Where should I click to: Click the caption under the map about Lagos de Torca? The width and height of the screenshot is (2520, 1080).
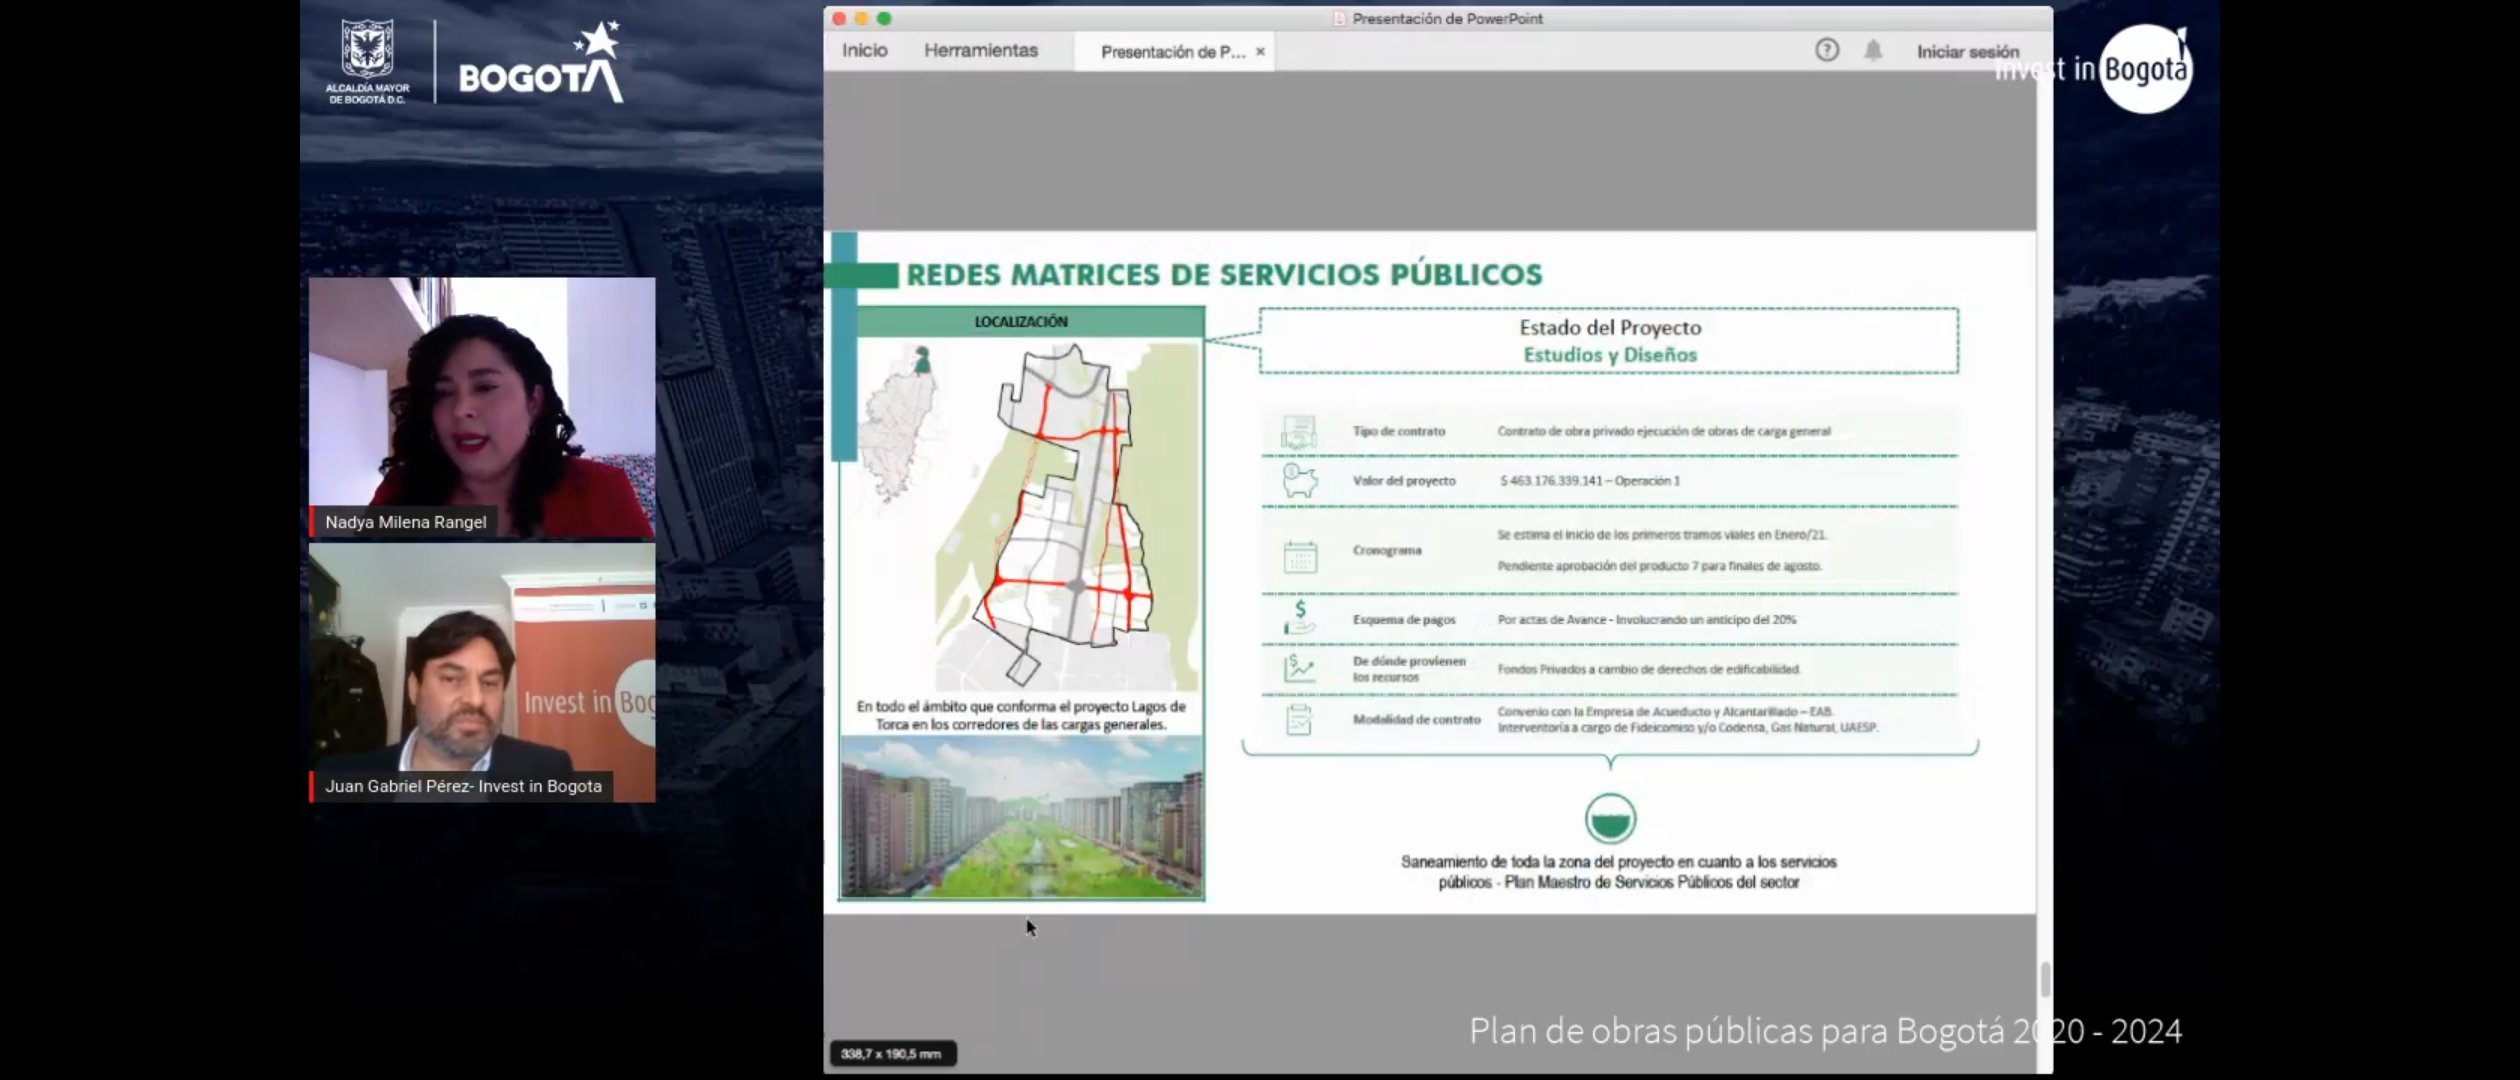1021,715
